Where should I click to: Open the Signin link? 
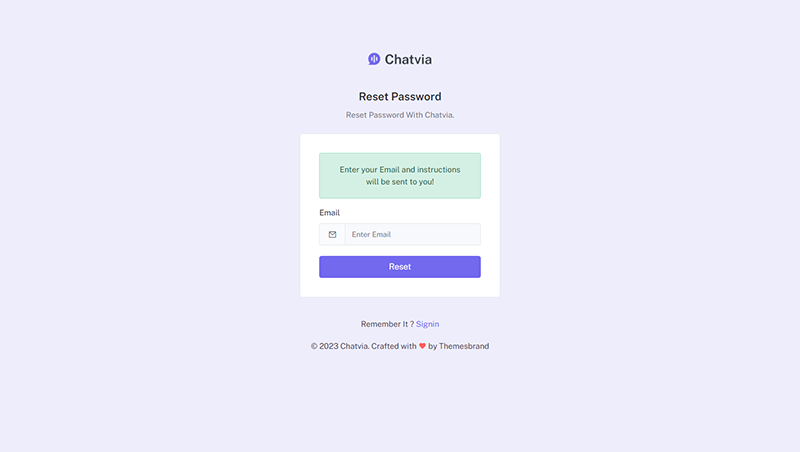click(x=427, y=324)
